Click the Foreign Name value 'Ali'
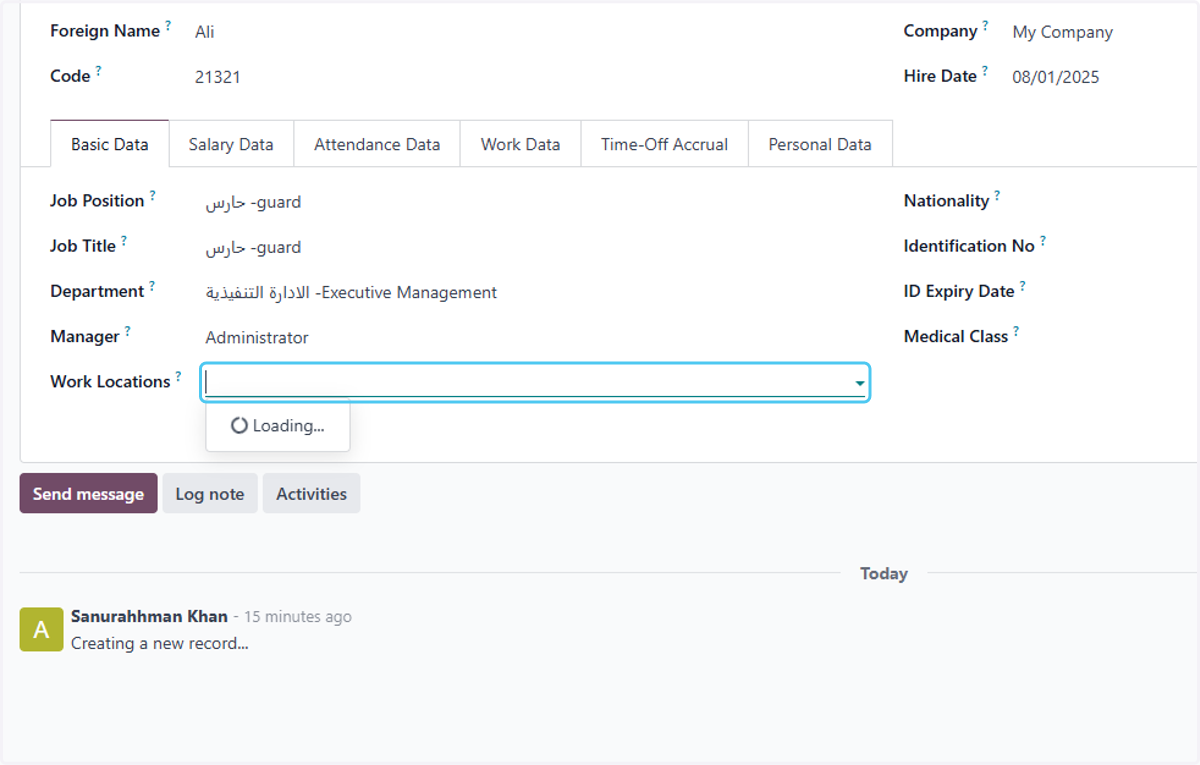This screenshot has width=1200, height=765. tap(205, 32)
